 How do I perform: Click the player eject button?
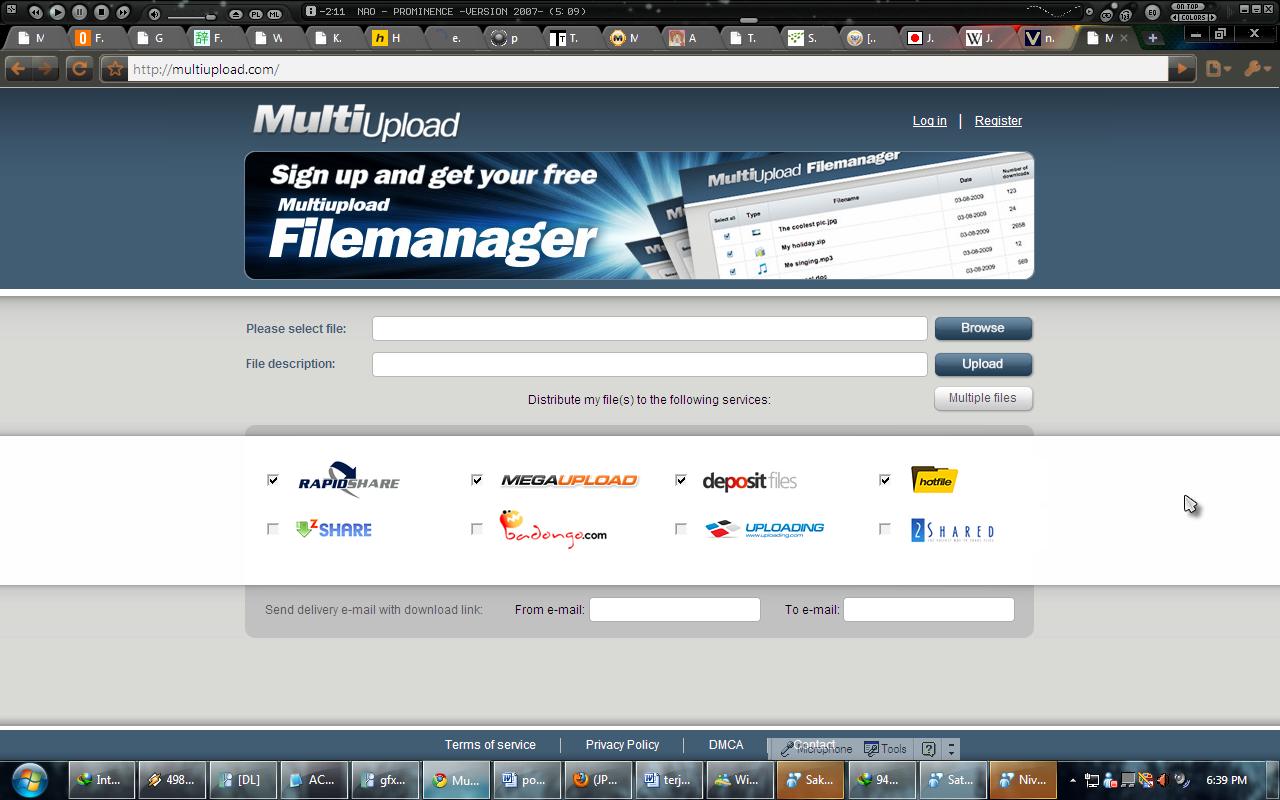click(x=236, y=14)
